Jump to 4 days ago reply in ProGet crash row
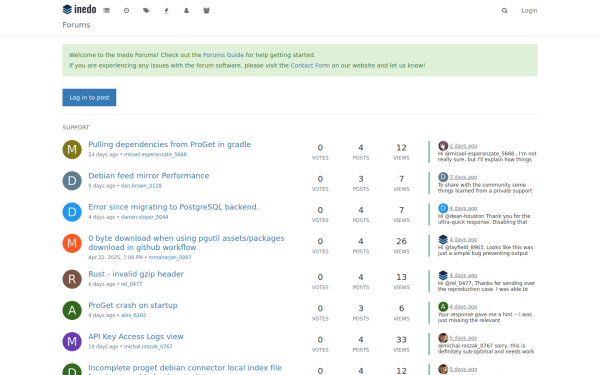Screen dimensions: 600x375 pos(463,307)
